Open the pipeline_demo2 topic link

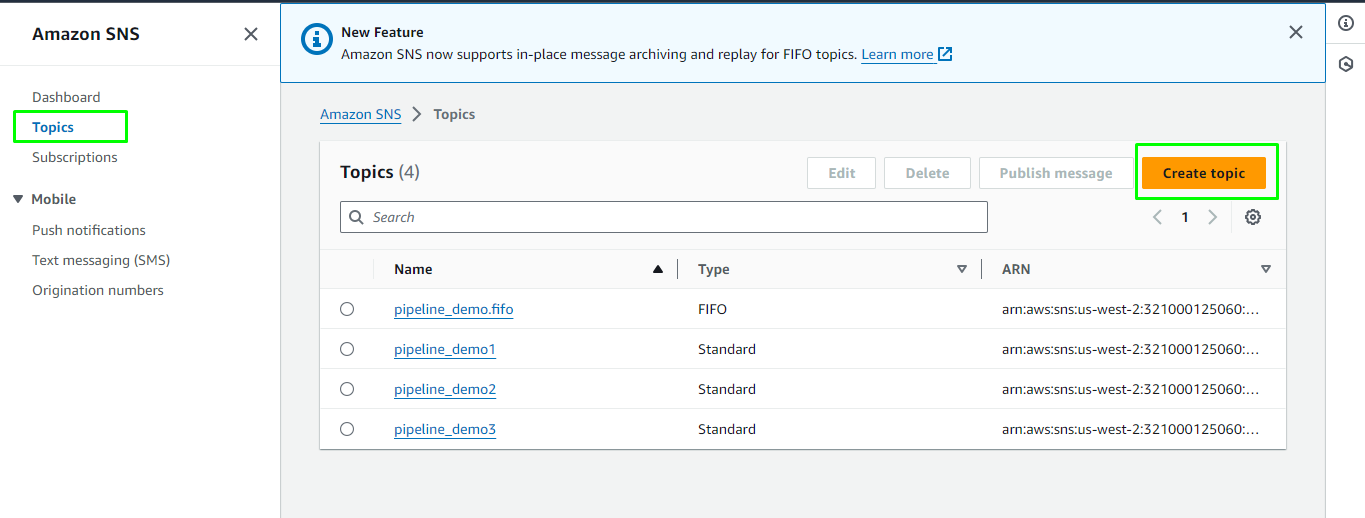click(x=445, y=389)
